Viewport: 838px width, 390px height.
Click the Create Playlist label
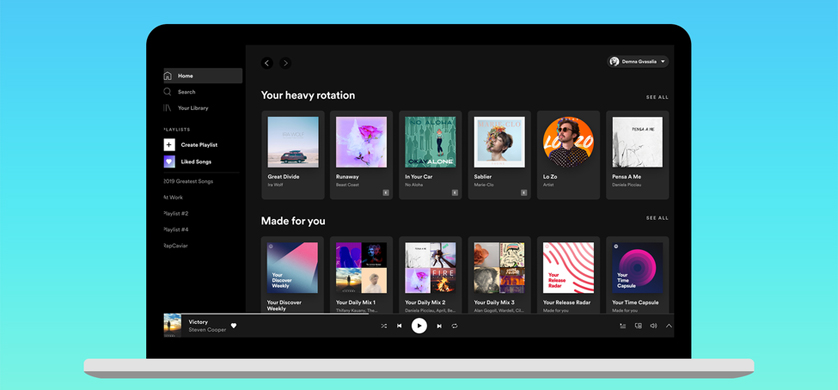coord(199,145)
